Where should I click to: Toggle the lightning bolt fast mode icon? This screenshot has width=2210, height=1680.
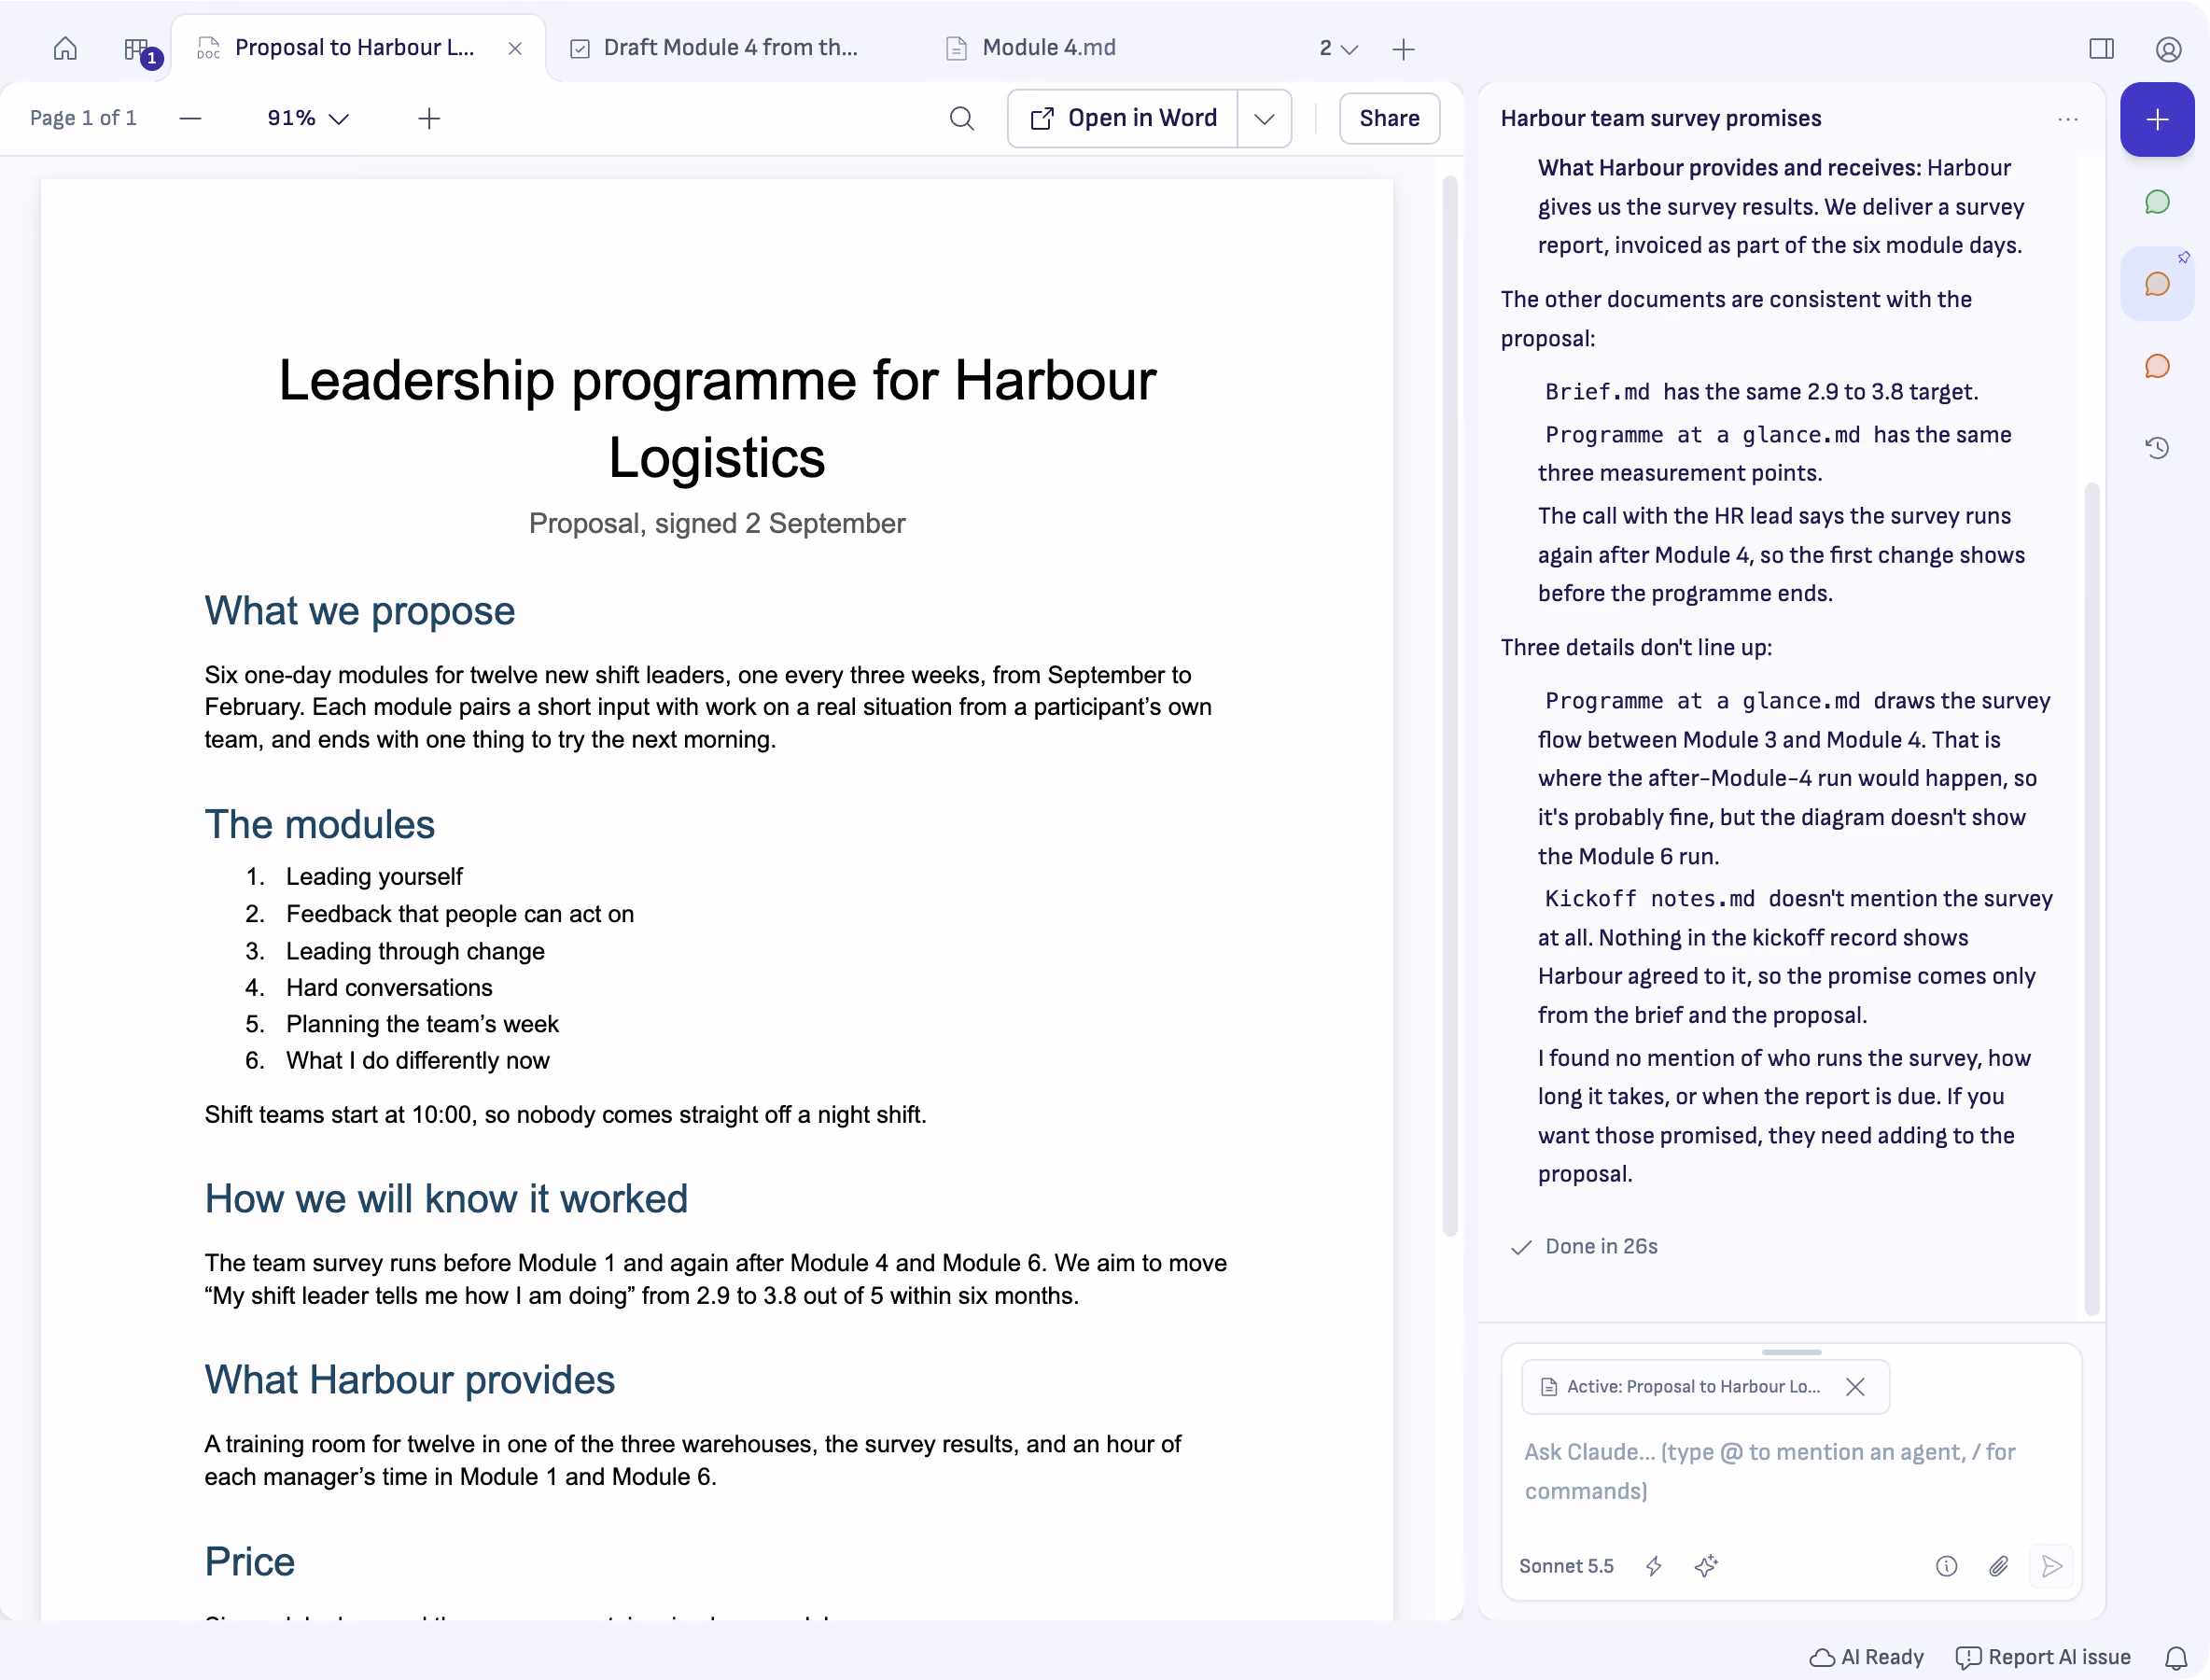point(1654,1566)
